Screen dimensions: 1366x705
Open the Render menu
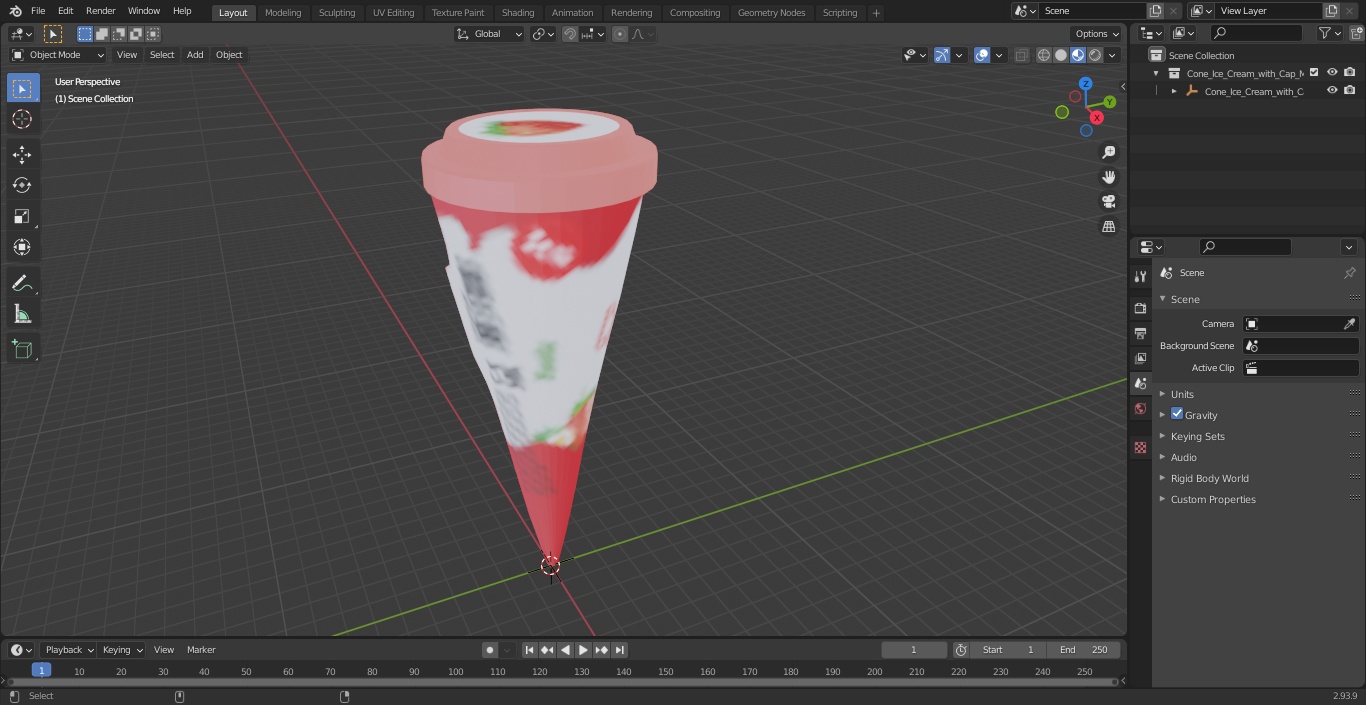coord(101,11)
